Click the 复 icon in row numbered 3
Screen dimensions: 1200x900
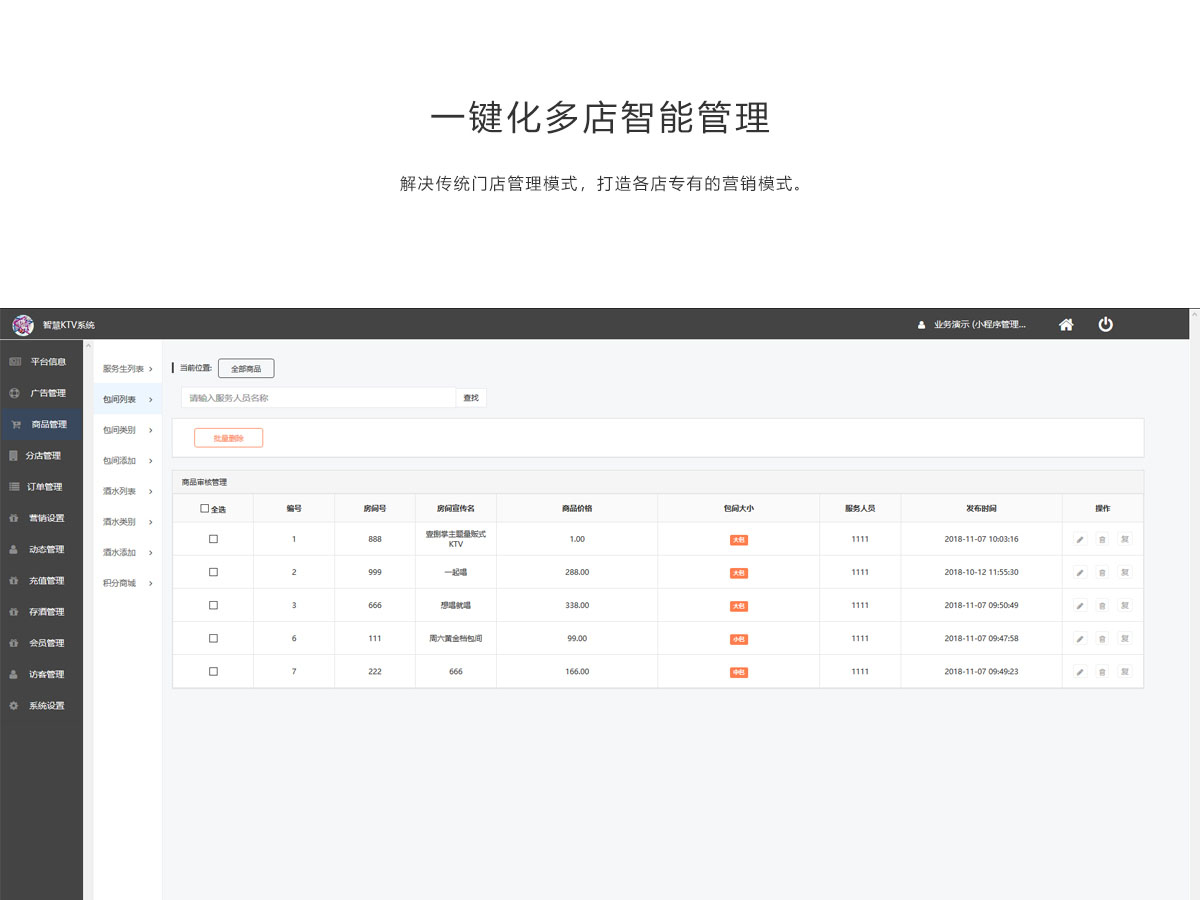pyautogui.click(x=1125, y=605)
